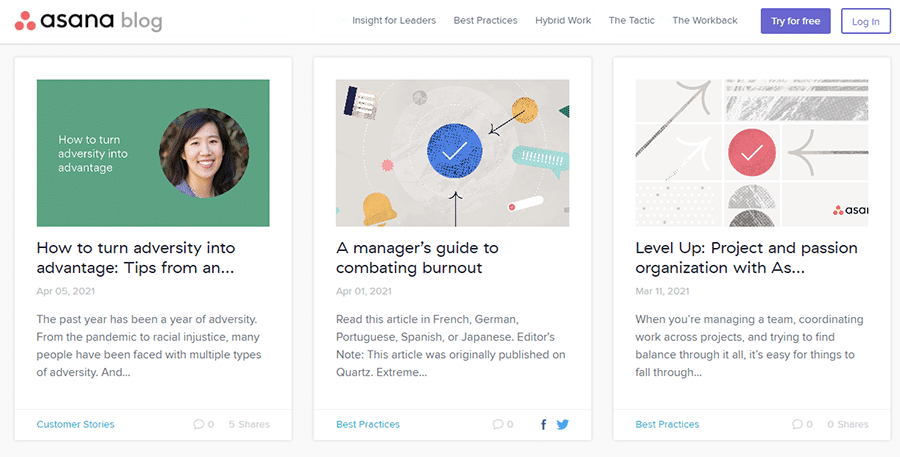Open 'A manager's guide to combating burnout' title

tap(417, 258)
